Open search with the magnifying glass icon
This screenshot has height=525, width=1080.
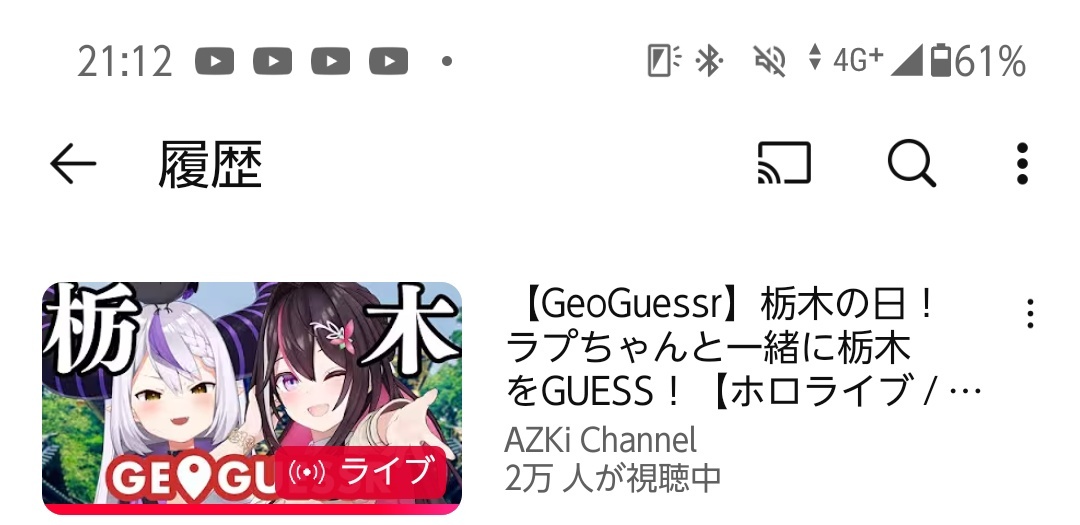(911, 164)
